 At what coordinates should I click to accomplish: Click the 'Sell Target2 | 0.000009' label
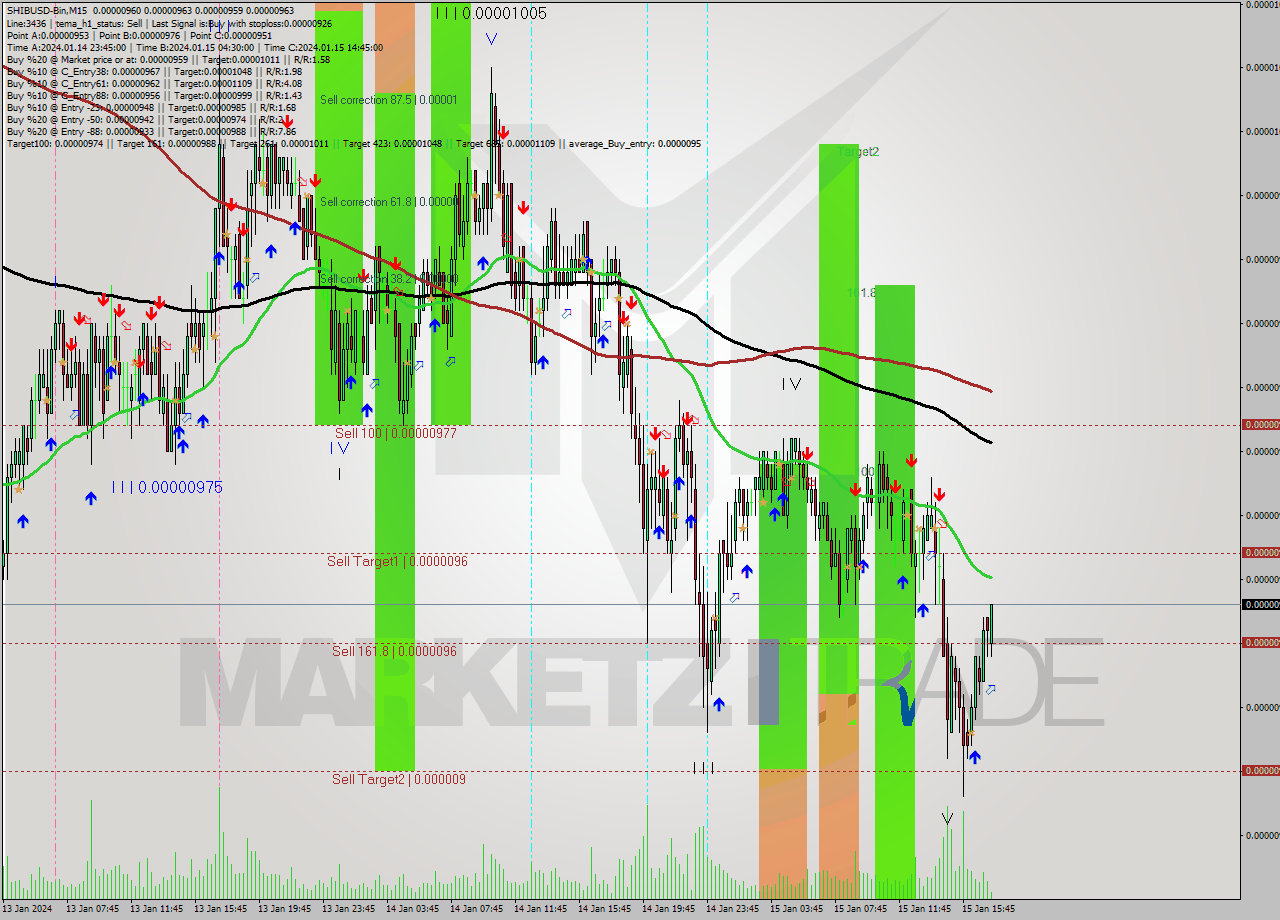(399, 779)
